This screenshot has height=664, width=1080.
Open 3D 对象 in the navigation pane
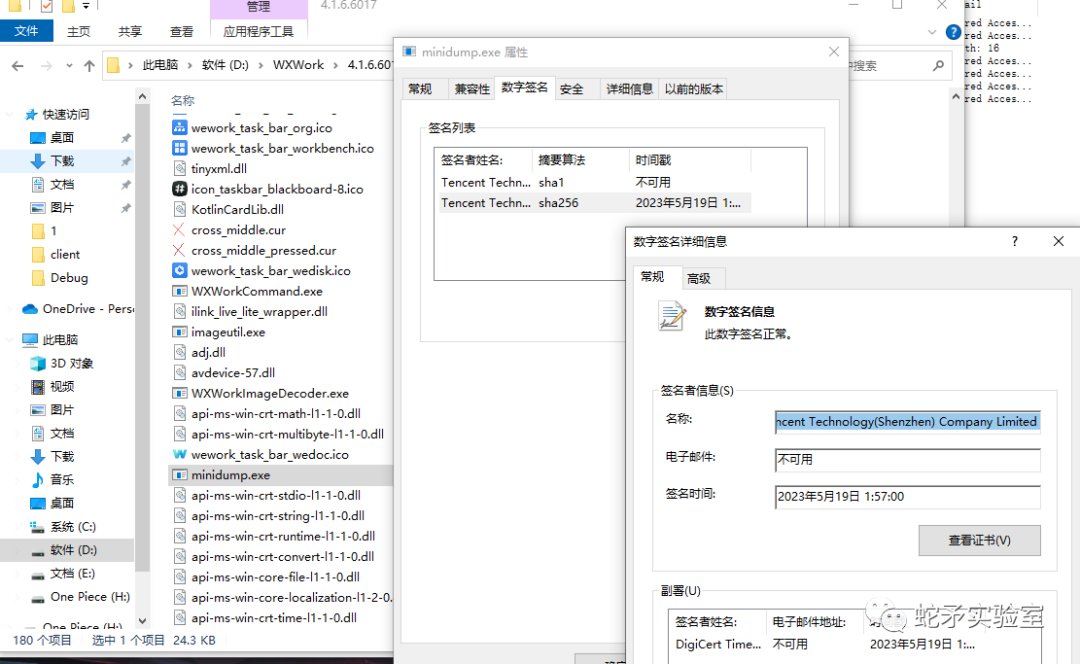tap(72, 364)
